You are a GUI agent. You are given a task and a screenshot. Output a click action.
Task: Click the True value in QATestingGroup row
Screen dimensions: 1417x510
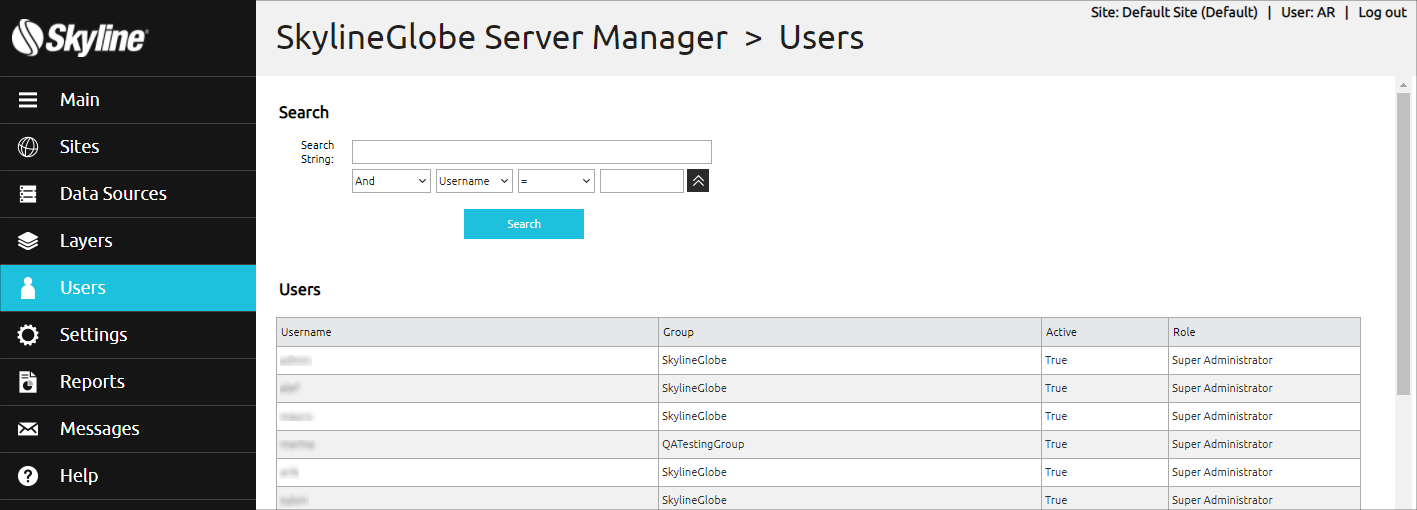[x=1056, y=444]
